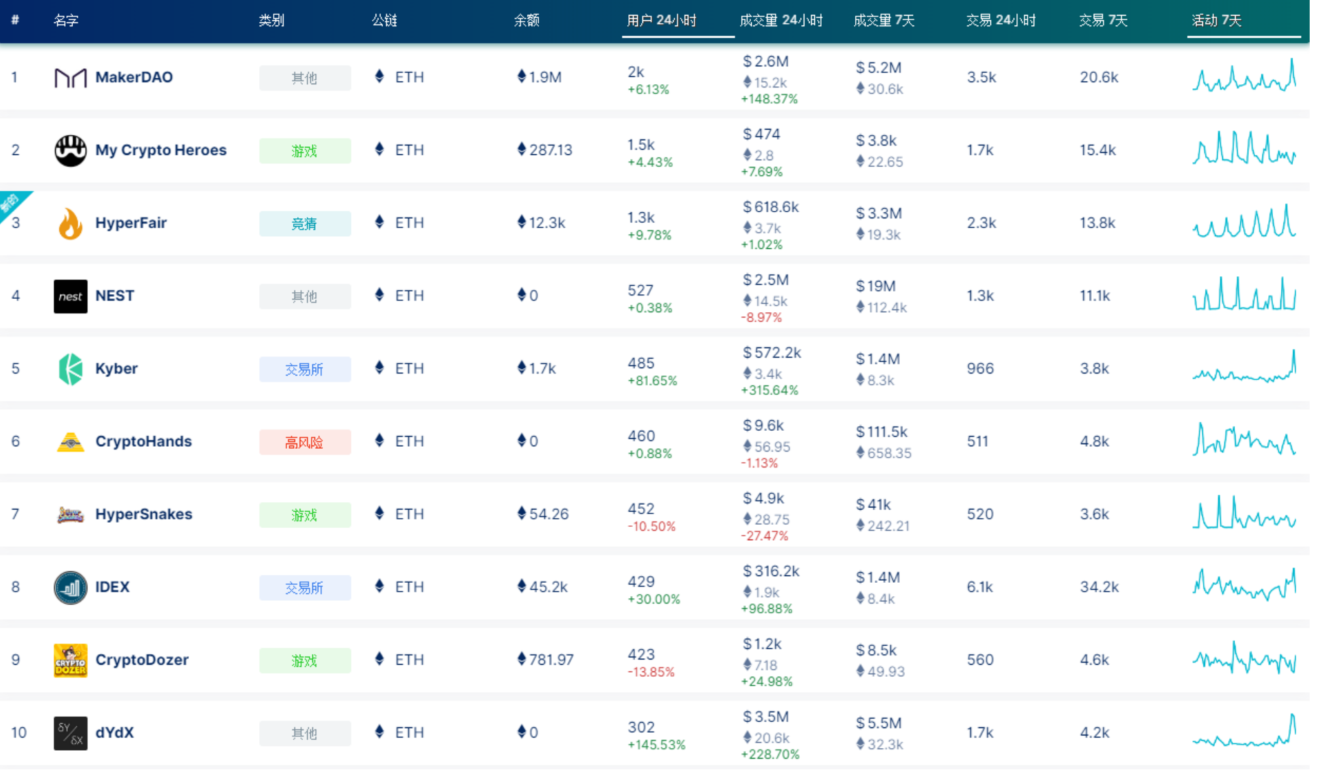Open HyperFair 7-day activity sparkline
The height and width of the screenshot is (771, 1317).
[1244, 221]
